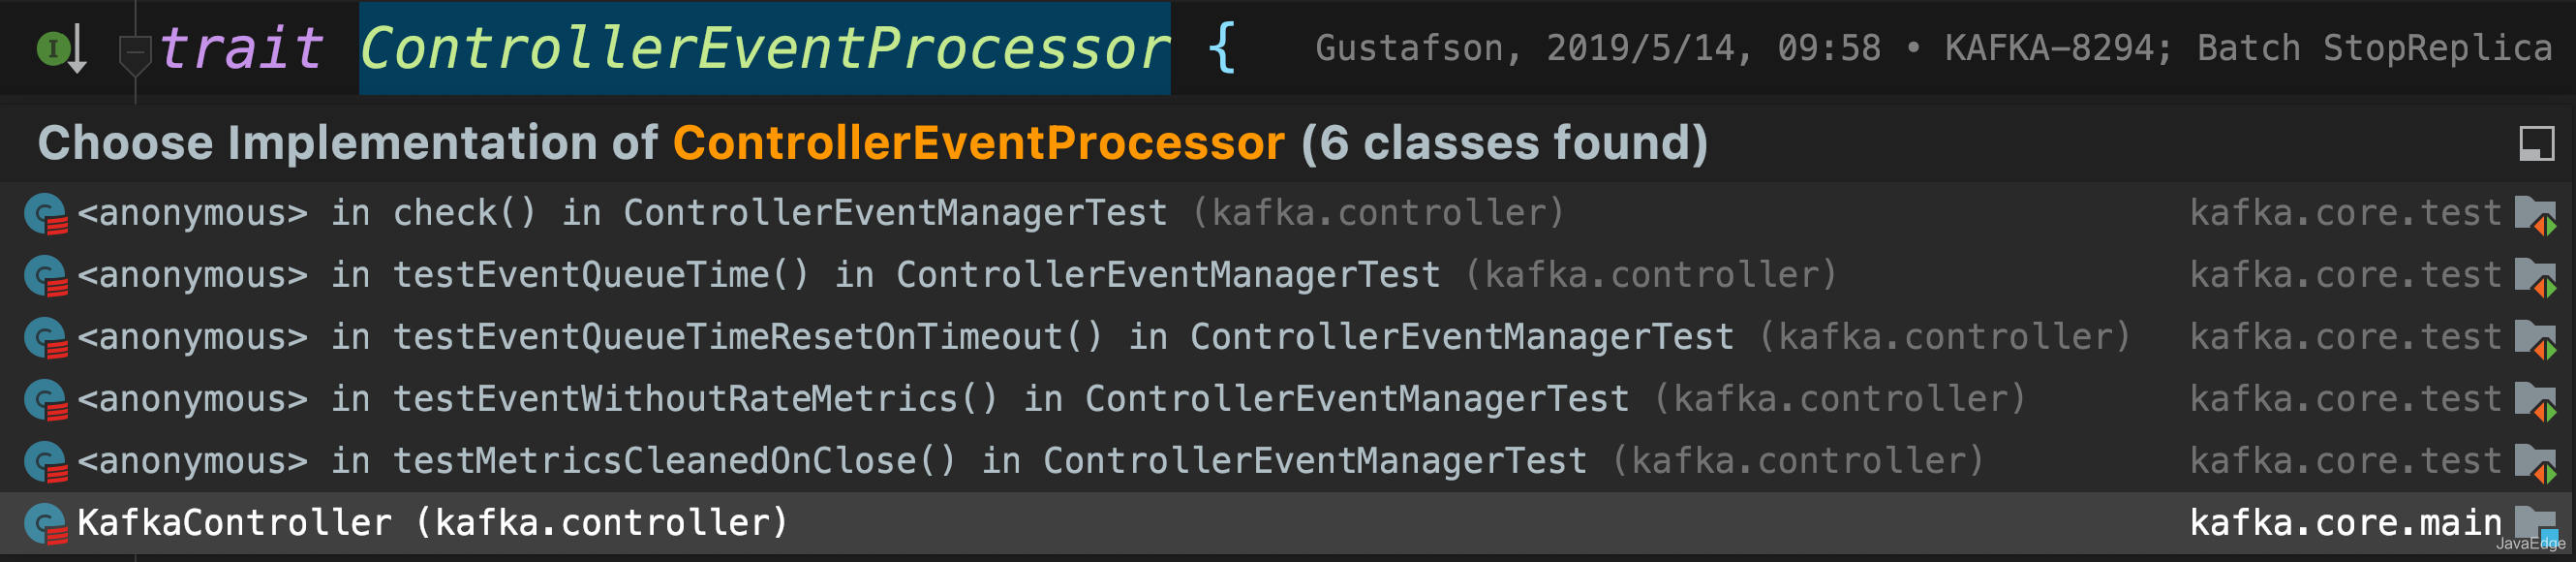Click class icon beside the testMetricsCleanedOnClose() entry
The image size is (2576, 562).
click(45, 462)
